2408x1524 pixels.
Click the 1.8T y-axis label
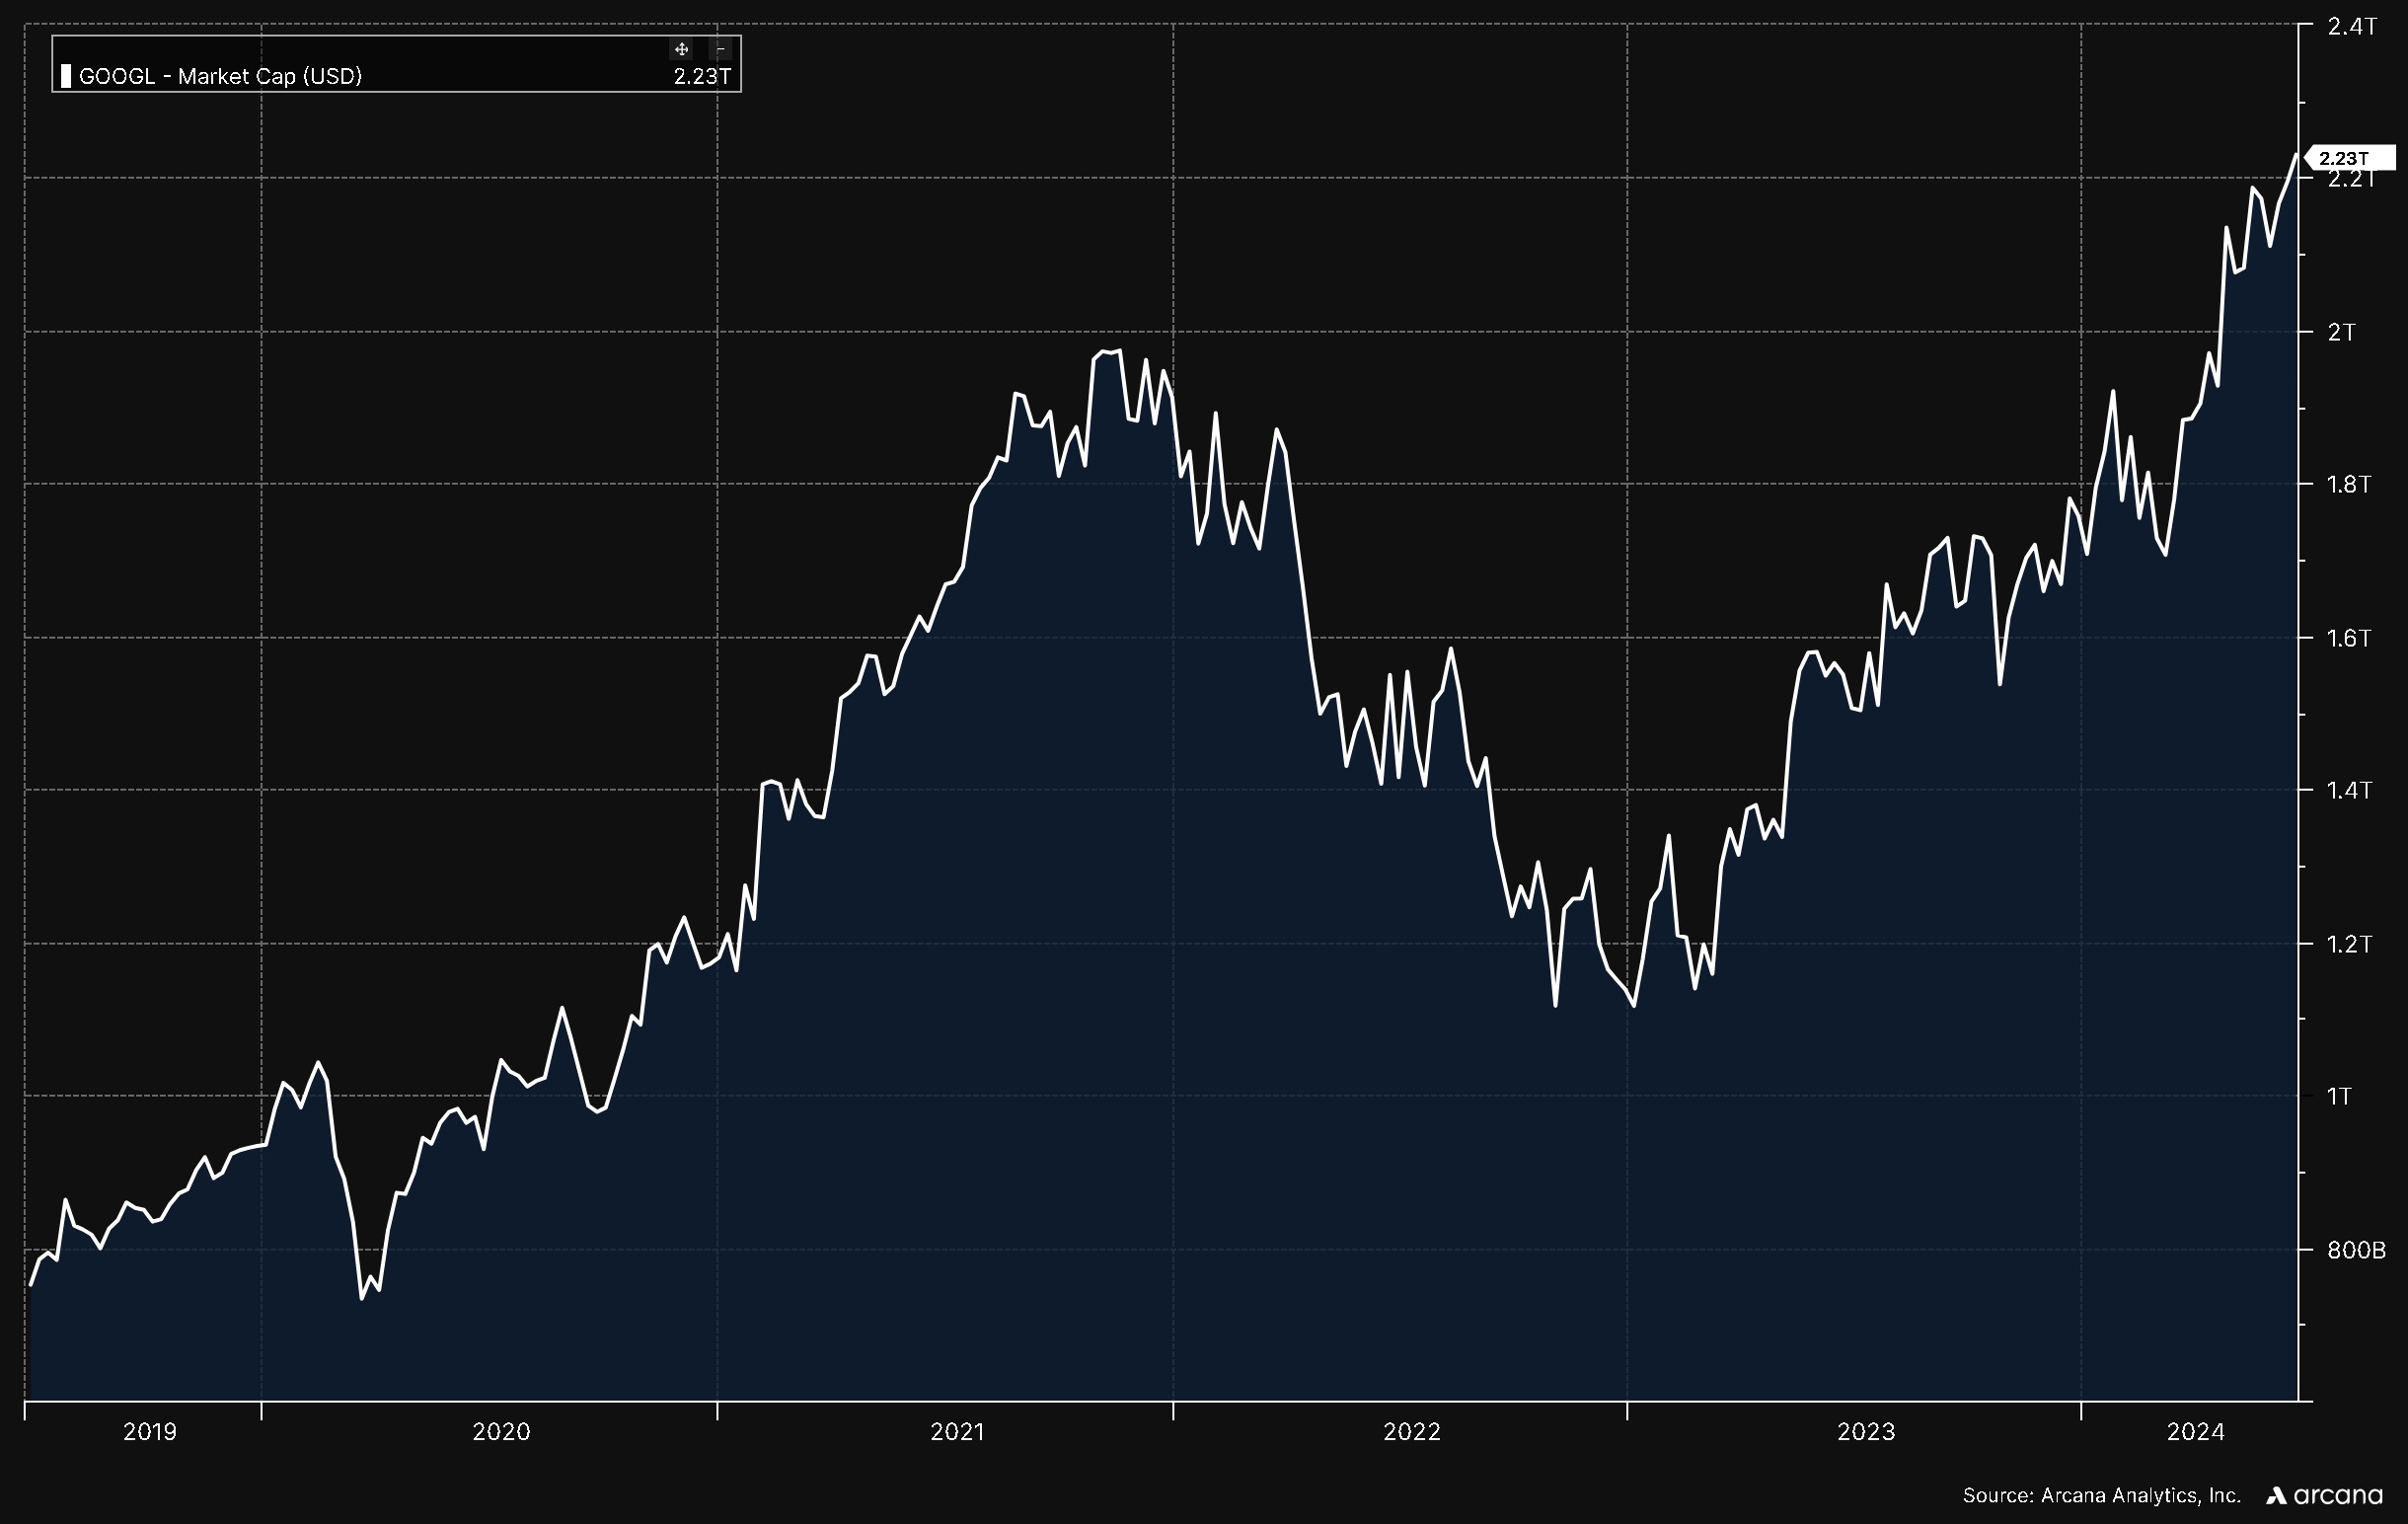[x=2349, y=485]
